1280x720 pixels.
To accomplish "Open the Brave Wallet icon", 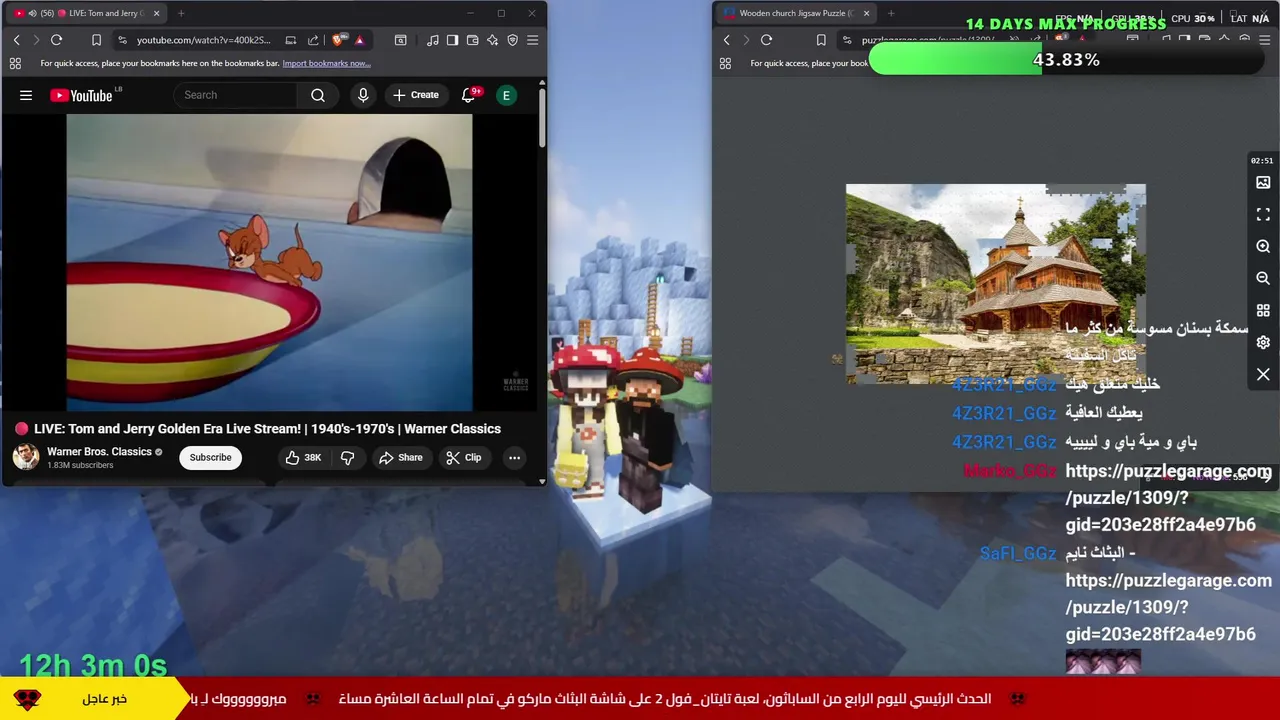I will (472, 40).
